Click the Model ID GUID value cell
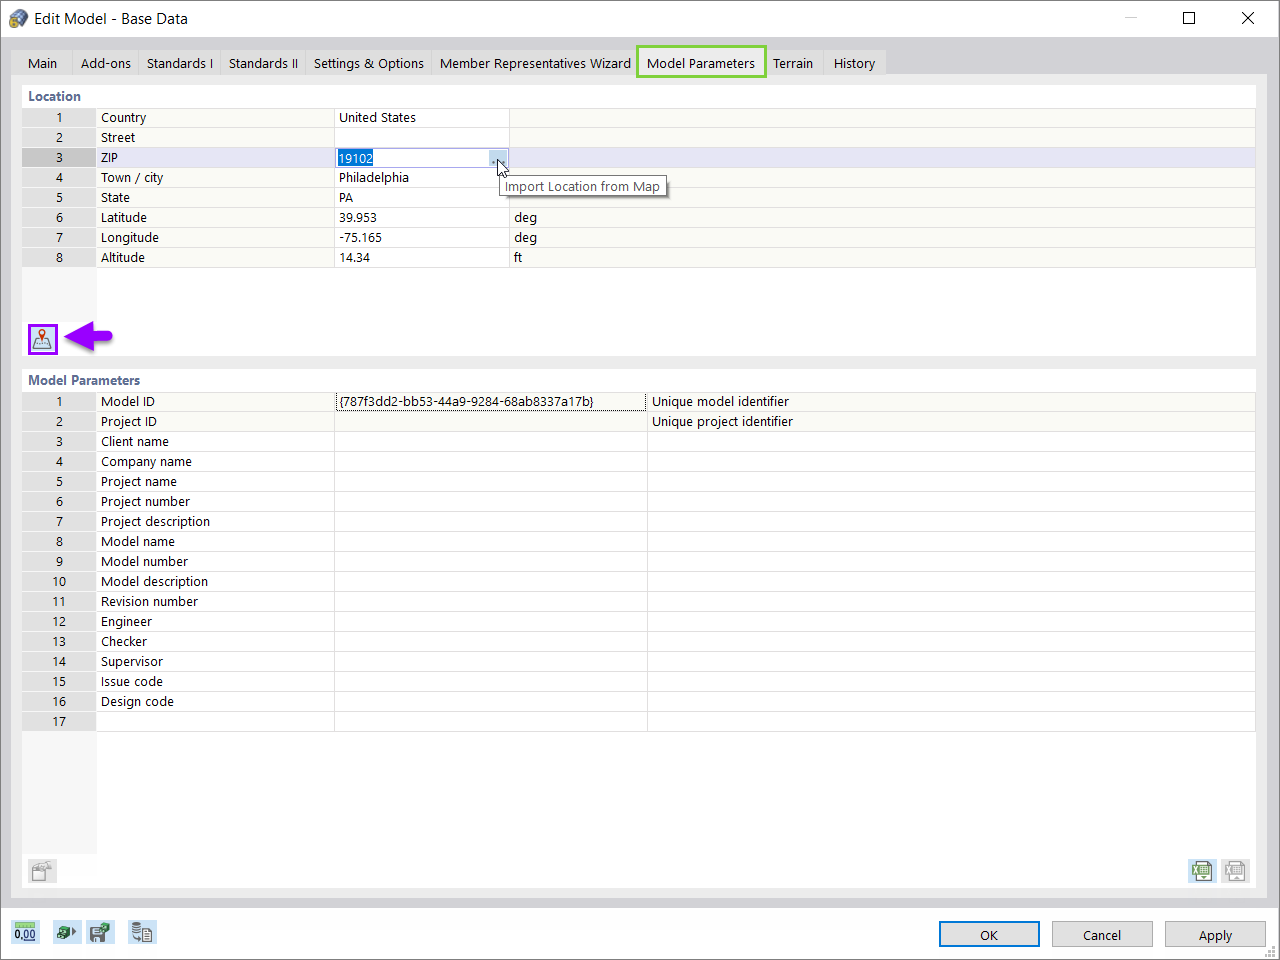The height and width of the screenshot is (960, 1280). click(491, 402)
